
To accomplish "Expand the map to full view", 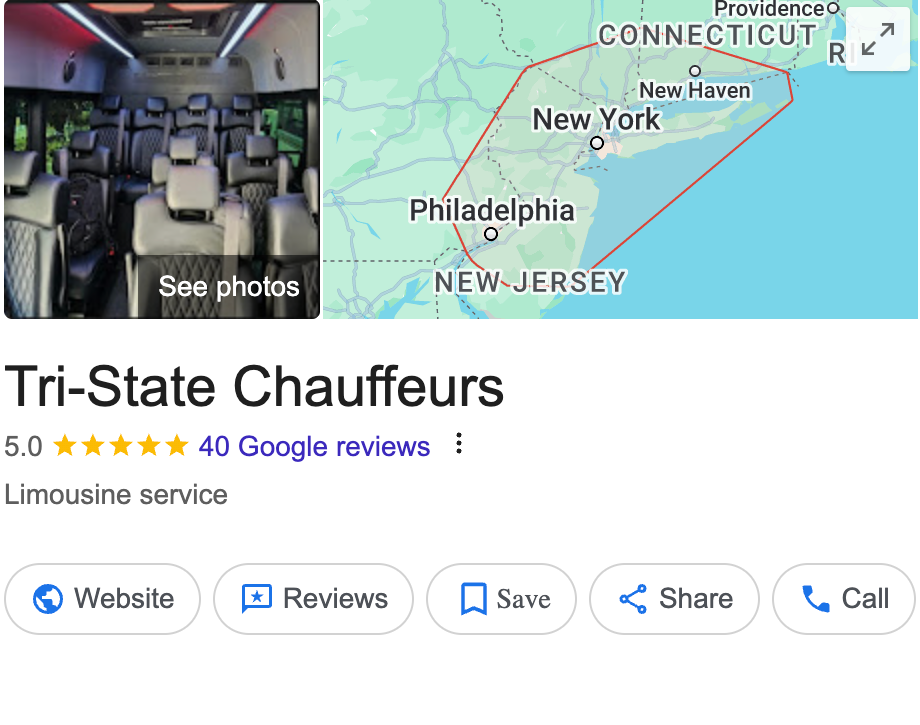I will point(878,39).
